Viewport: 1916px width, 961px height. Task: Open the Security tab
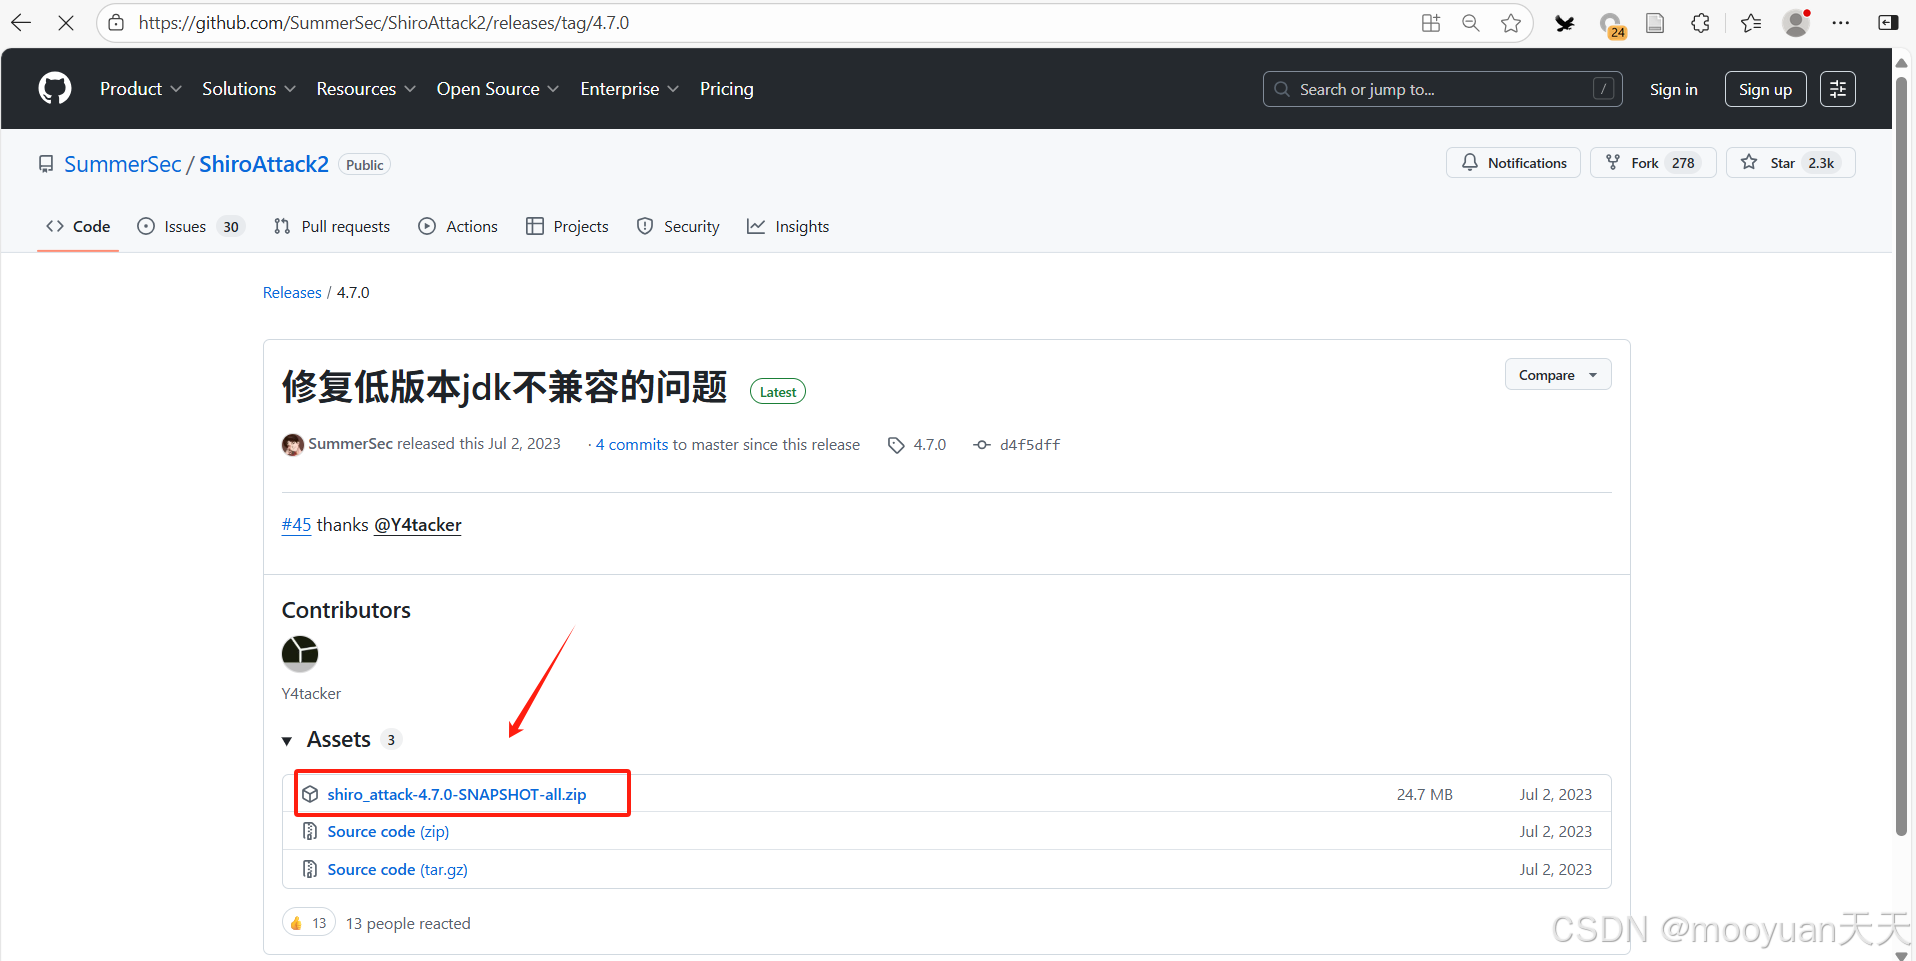click(x=678, y=227)
